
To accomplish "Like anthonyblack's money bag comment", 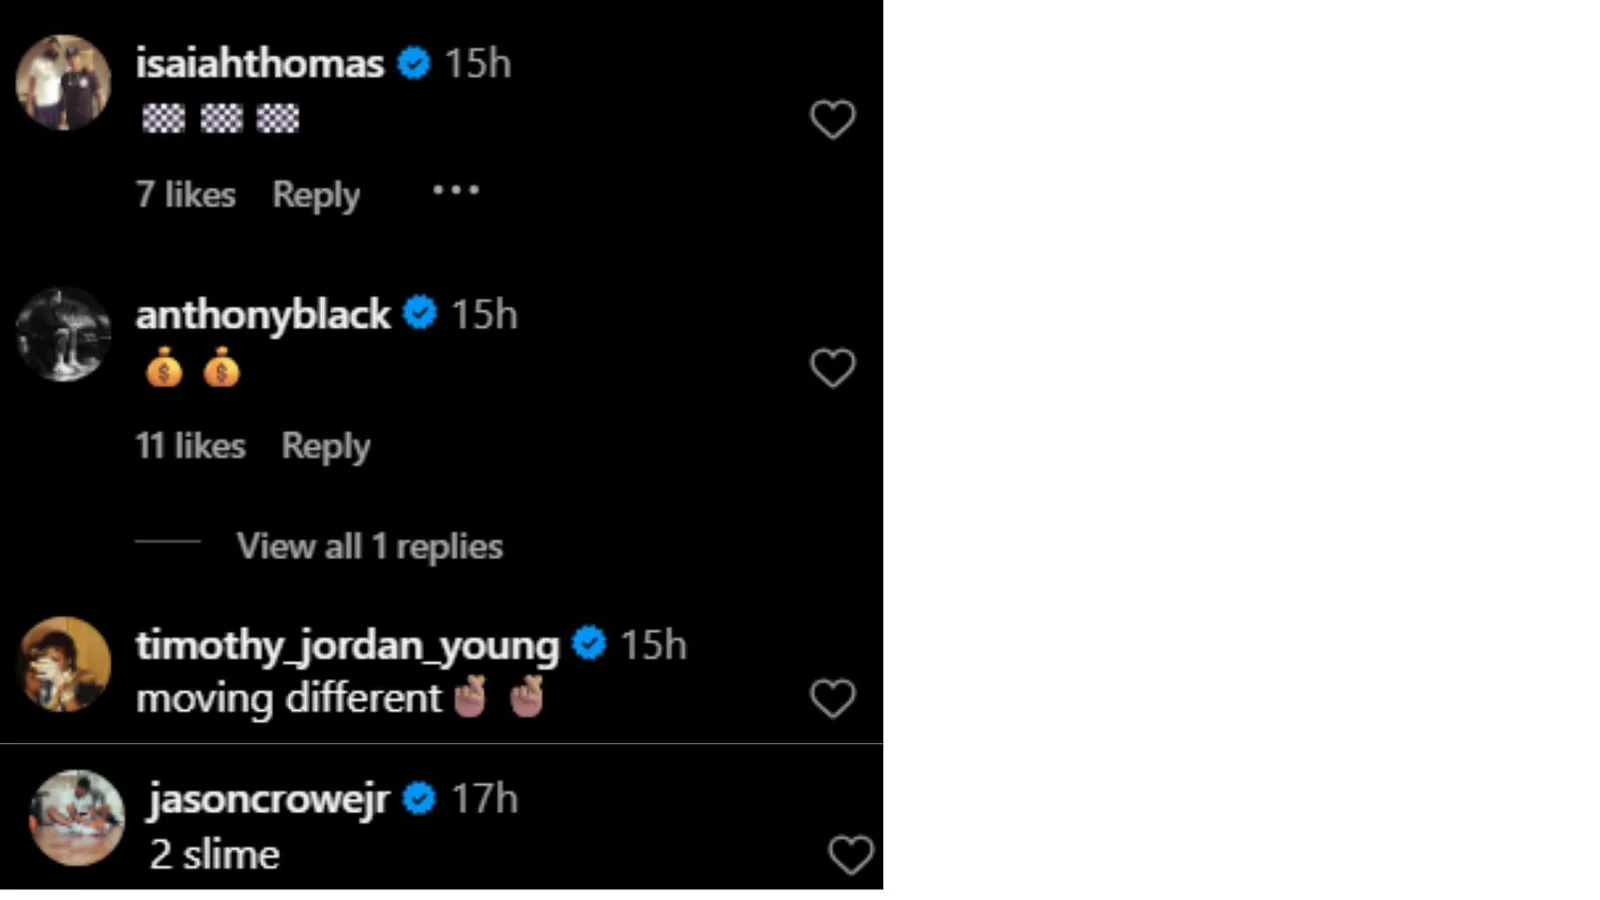I will point(832,368).
